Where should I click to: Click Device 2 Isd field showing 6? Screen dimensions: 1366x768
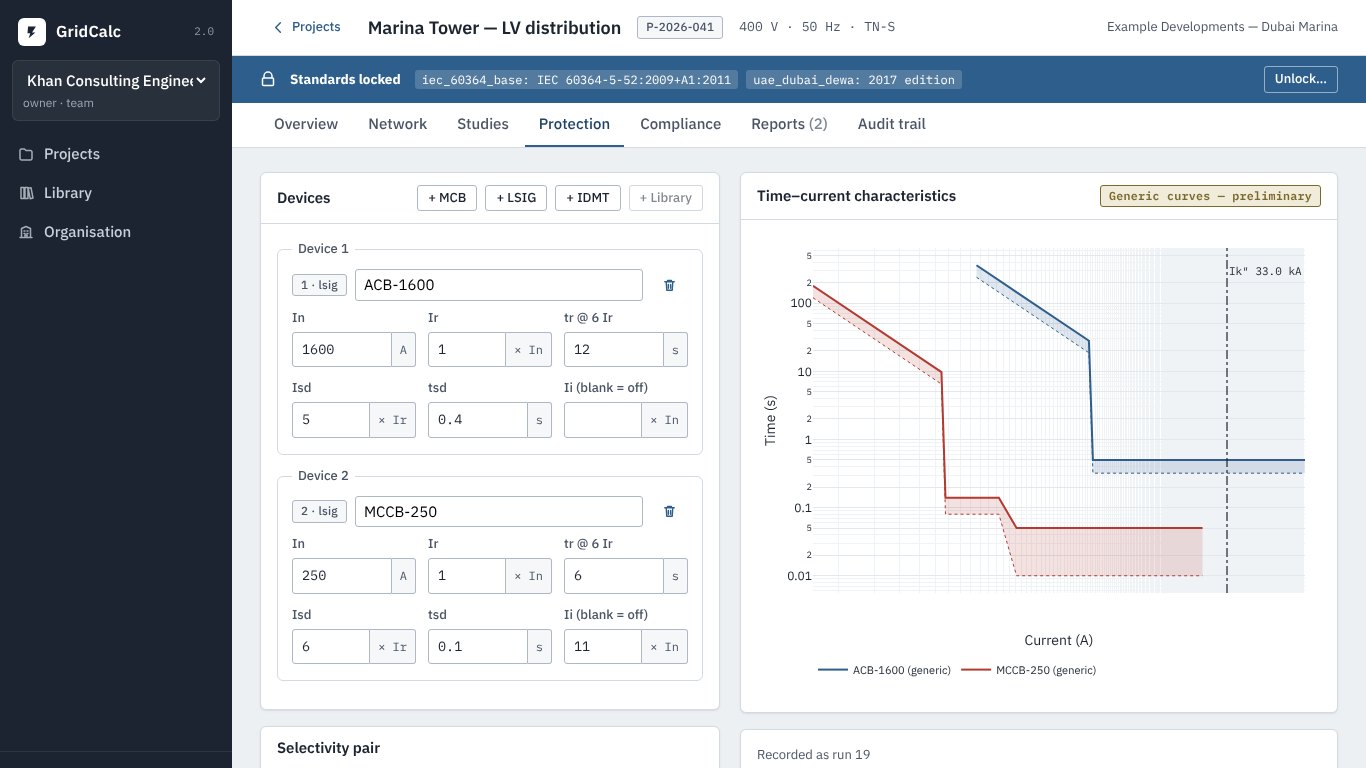[330, 646]
